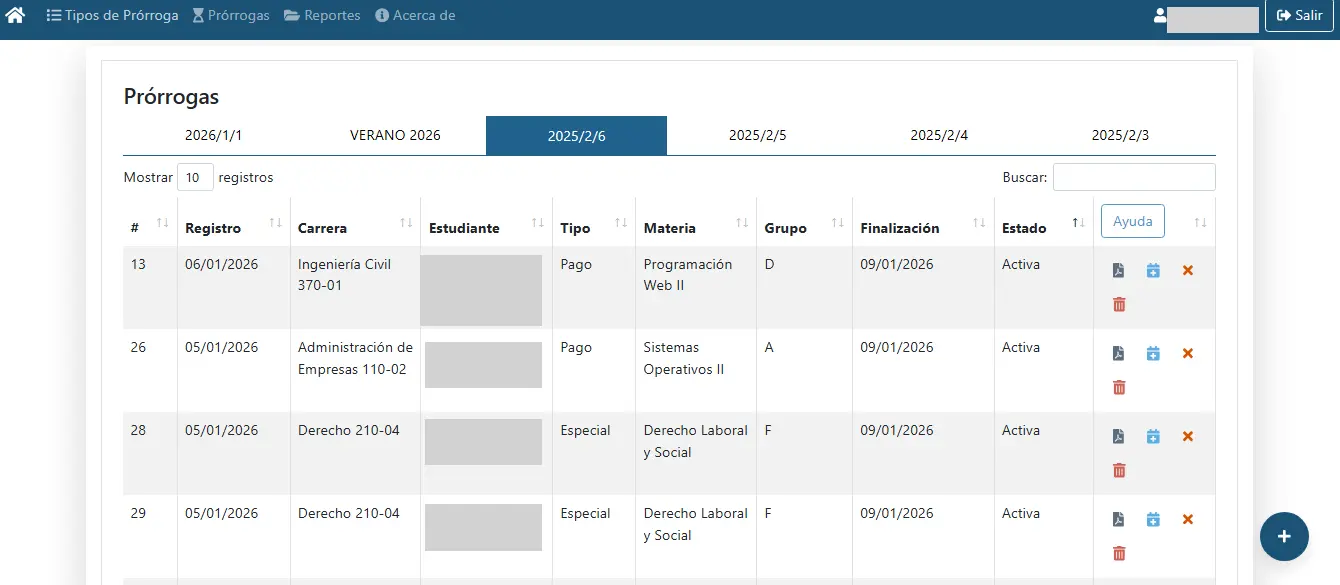Add a new prórroga with the floating plus button
1340x585 pixels.
pyautogui.click(x=1284, y=536)
